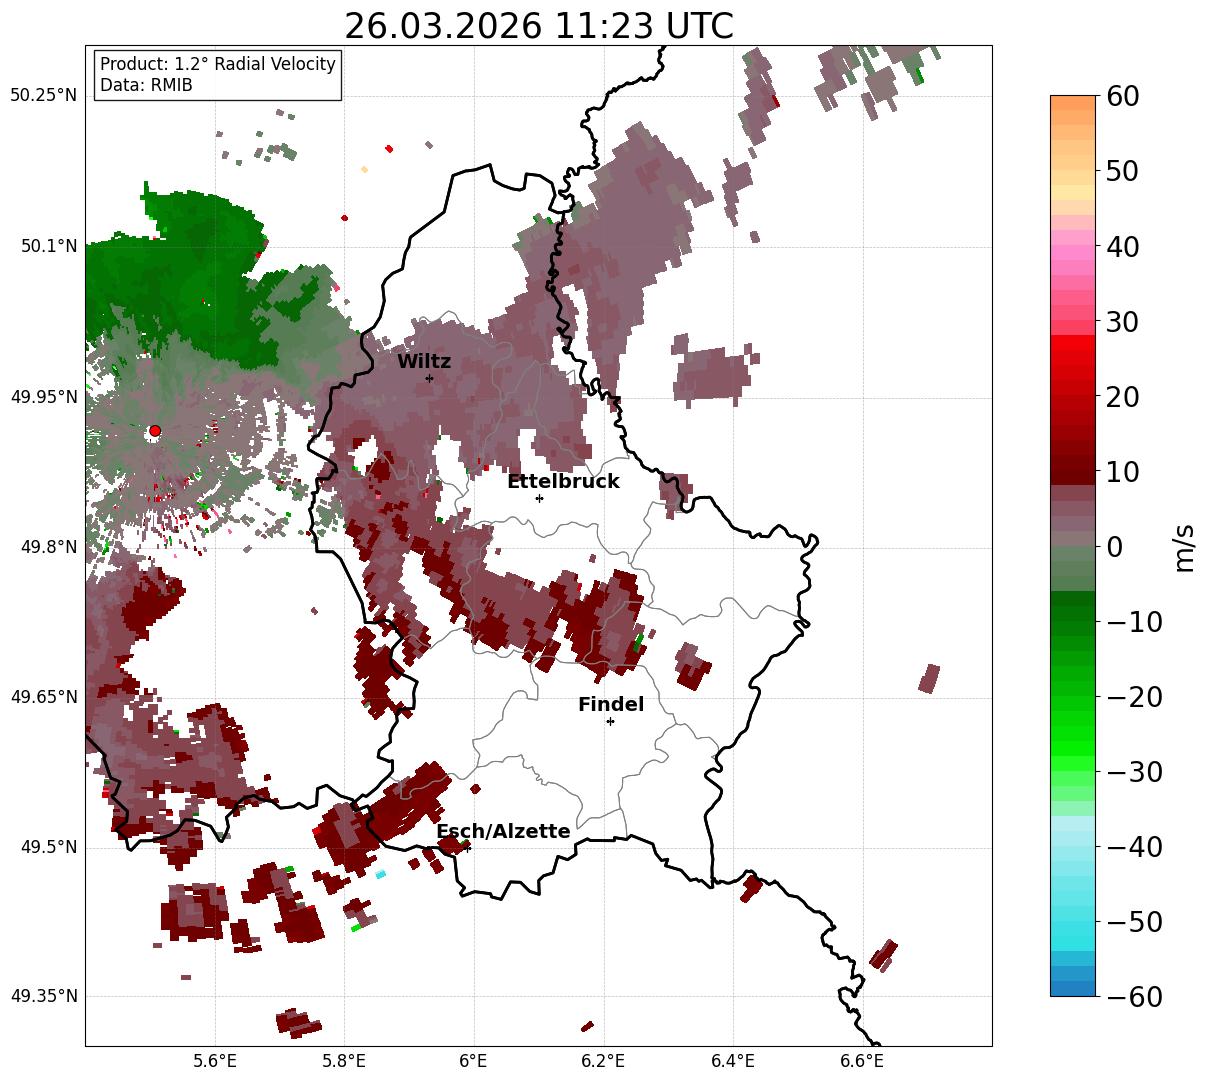Click the Wiltz city label
The height and width of the screenshot is (1081, 1207).
(x=424, y=362)
